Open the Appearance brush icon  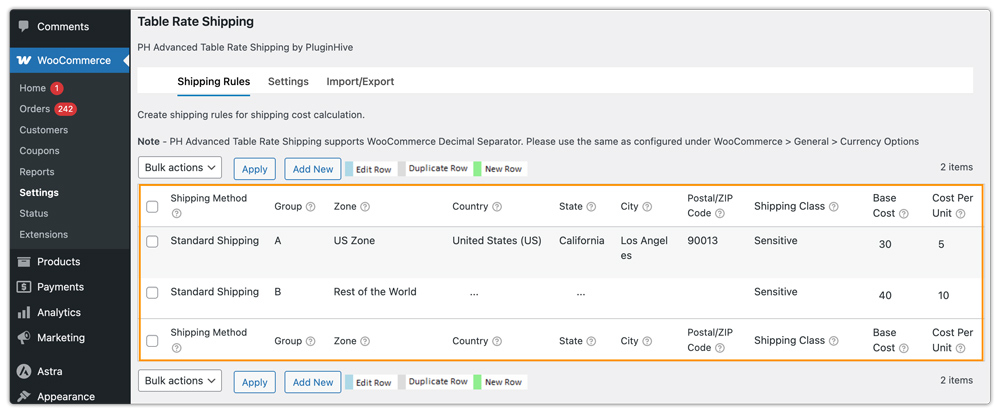(x=24, y=396)
